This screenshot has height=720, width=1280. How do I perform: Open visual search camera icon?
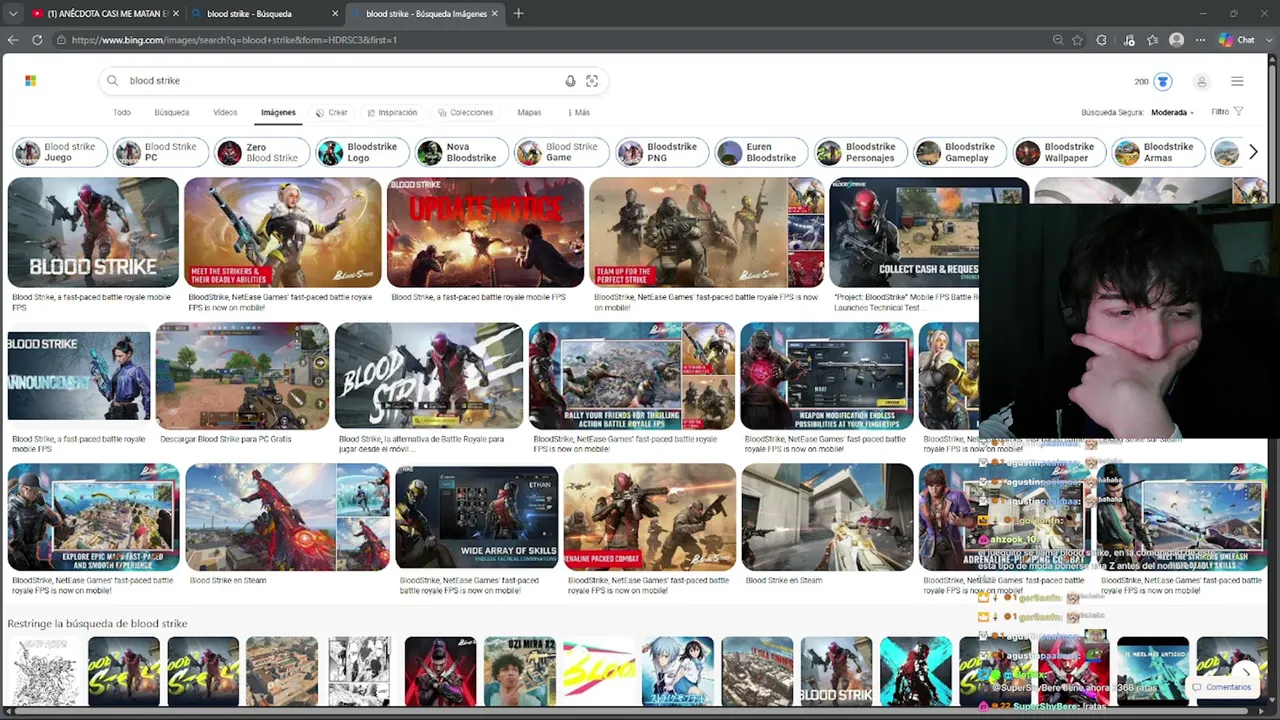click(592, 81)
